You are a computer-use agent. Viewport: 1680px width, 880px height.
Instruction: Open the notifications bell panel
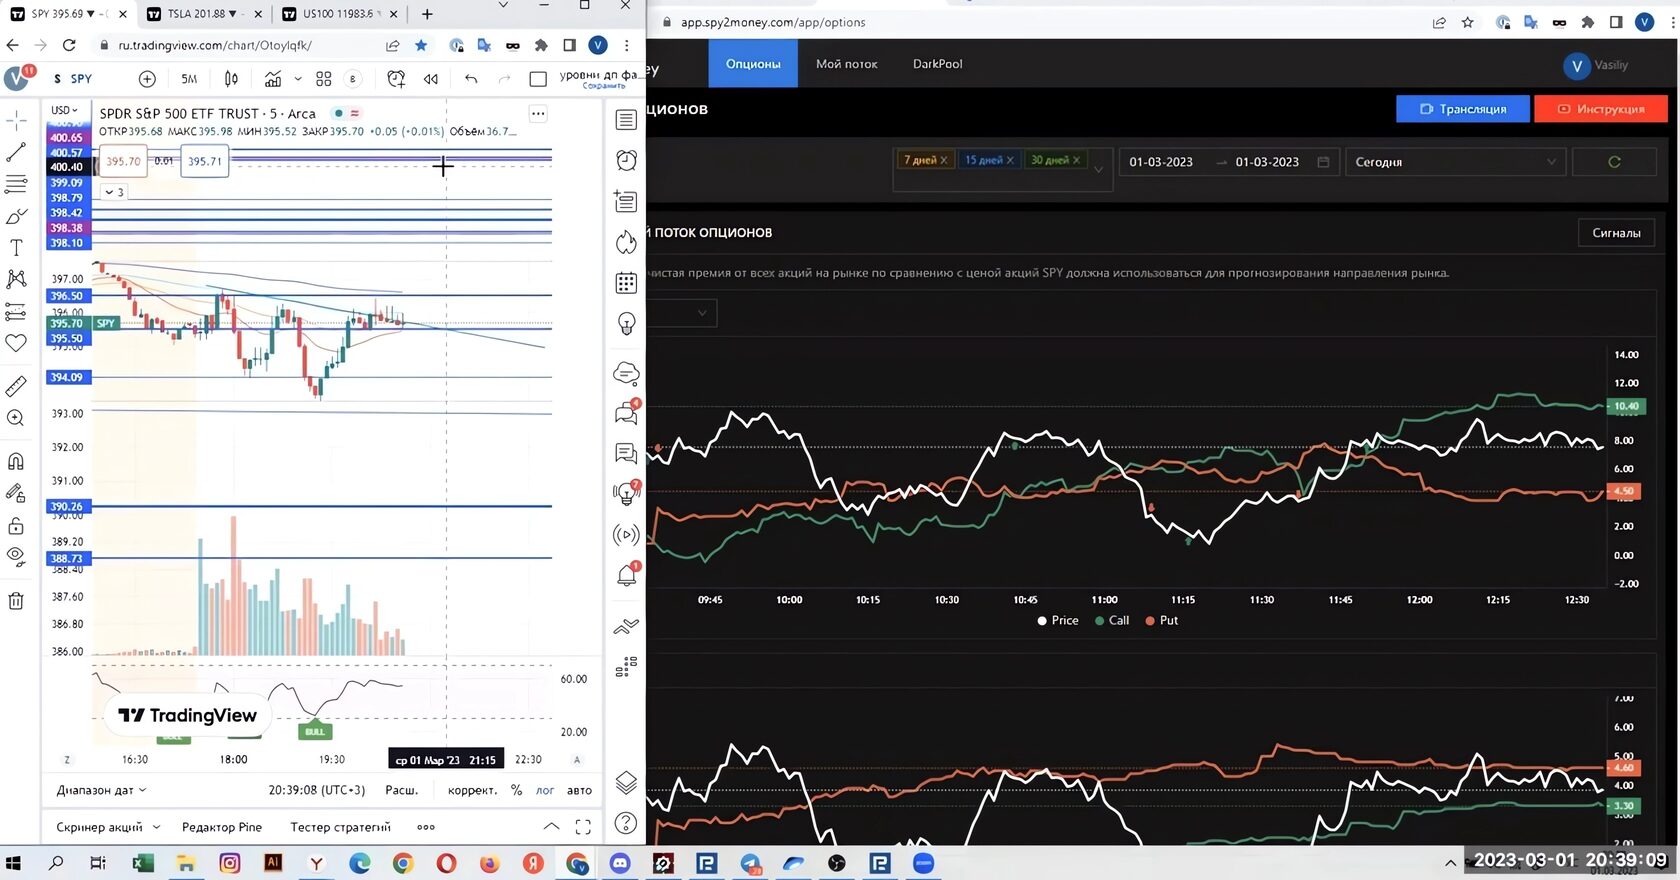tap(627, 575)
